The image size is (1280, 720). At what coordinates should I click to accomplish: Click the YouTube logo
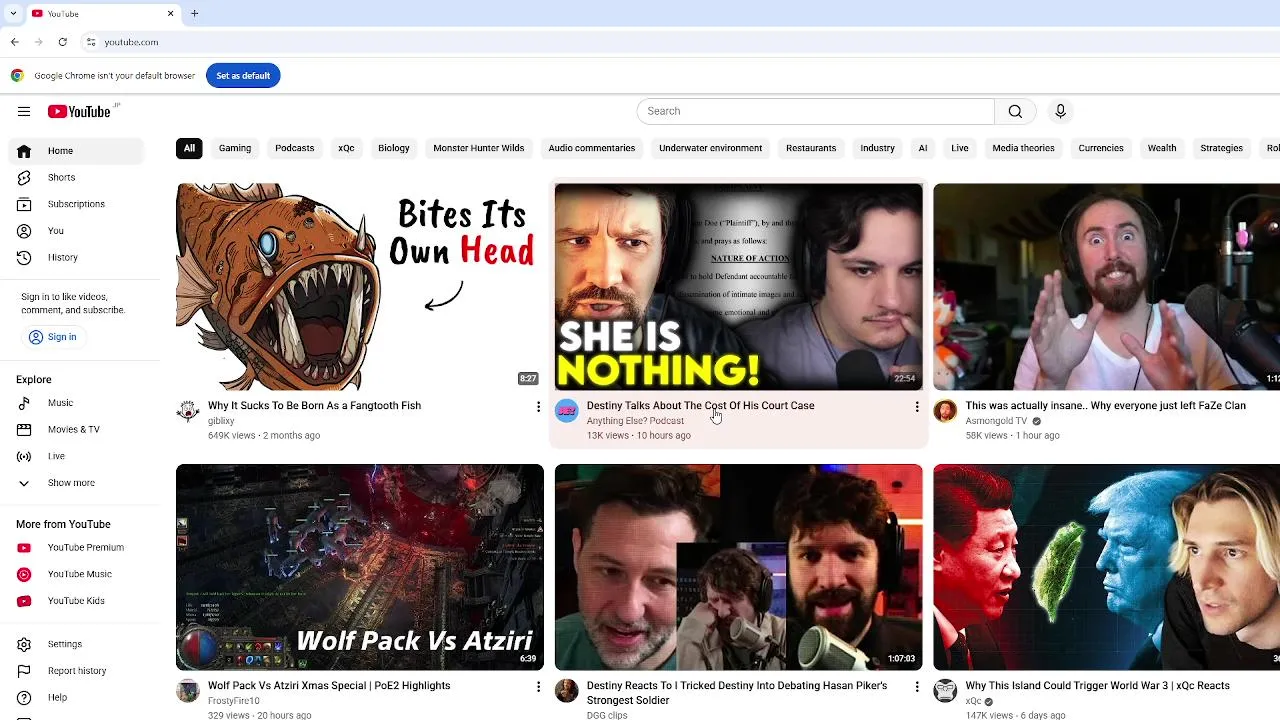pos(79,112)
